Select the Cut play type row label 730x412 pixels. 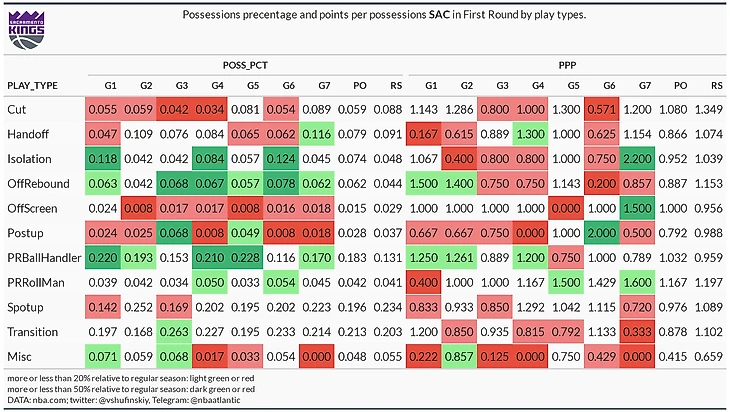(x=17, y=110)
